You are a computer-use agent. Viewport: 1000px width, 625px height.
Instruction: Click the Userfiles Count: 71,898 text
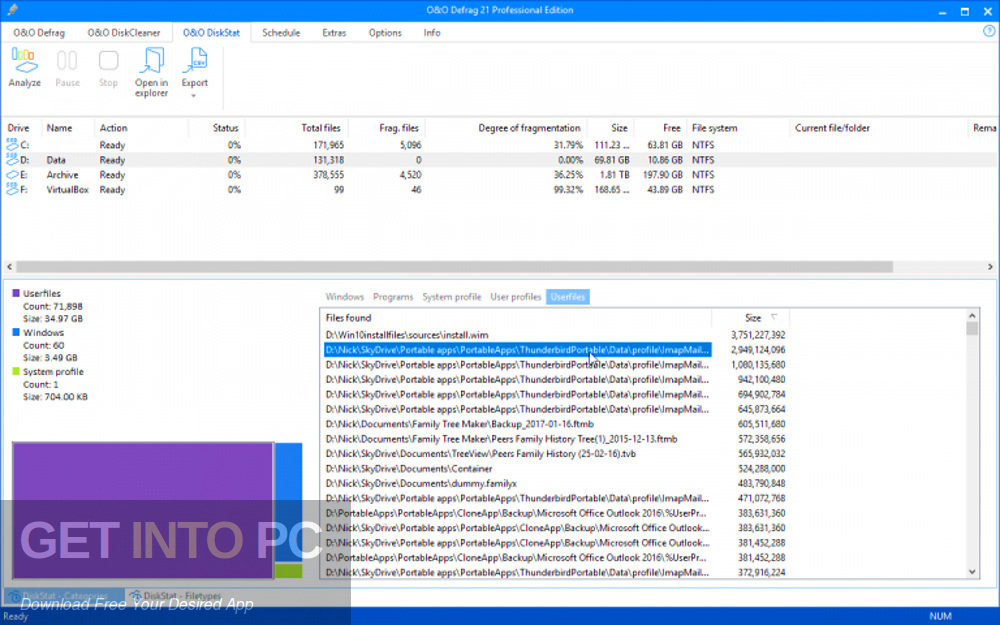point(53,306)
